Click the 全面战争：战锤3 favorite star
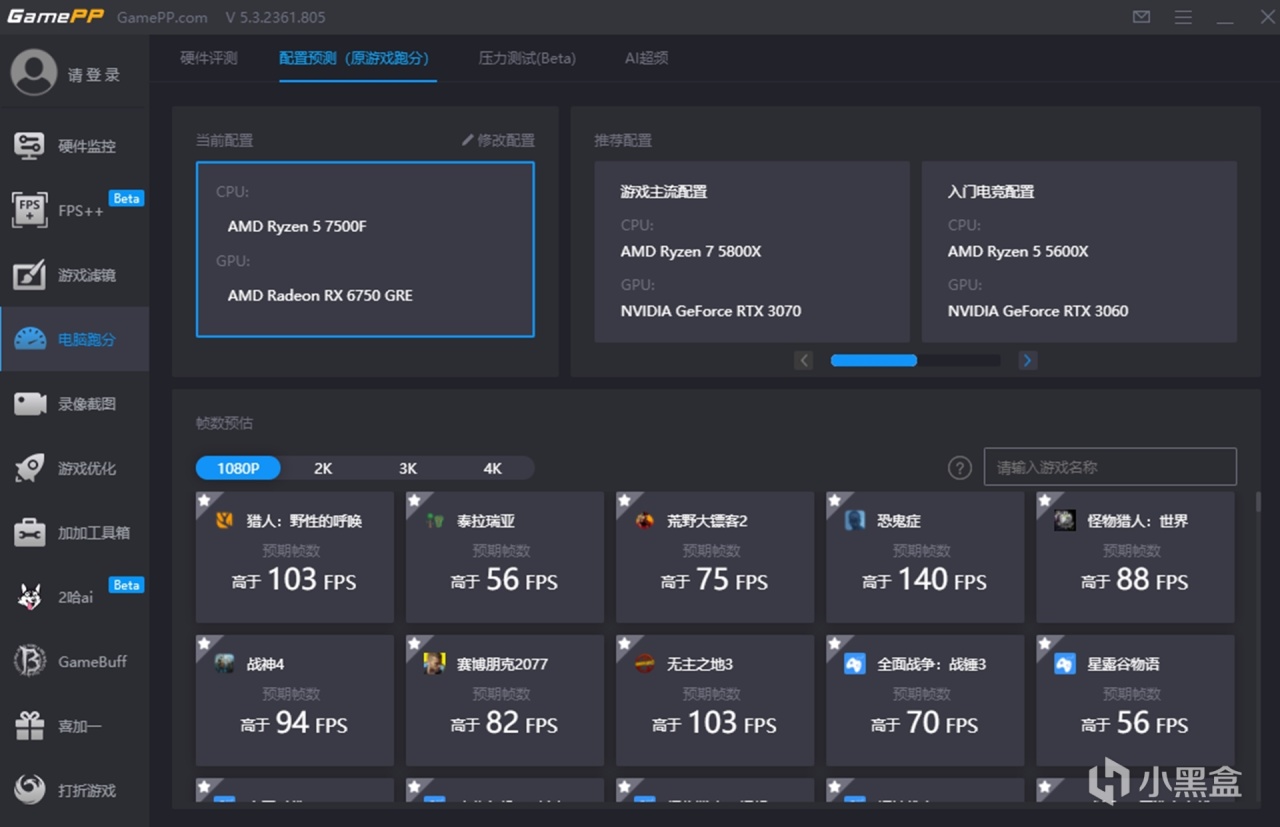Image resolution: width=1280 pixels, height=827 pixels. pyautogui.click(x=834, y=643)
